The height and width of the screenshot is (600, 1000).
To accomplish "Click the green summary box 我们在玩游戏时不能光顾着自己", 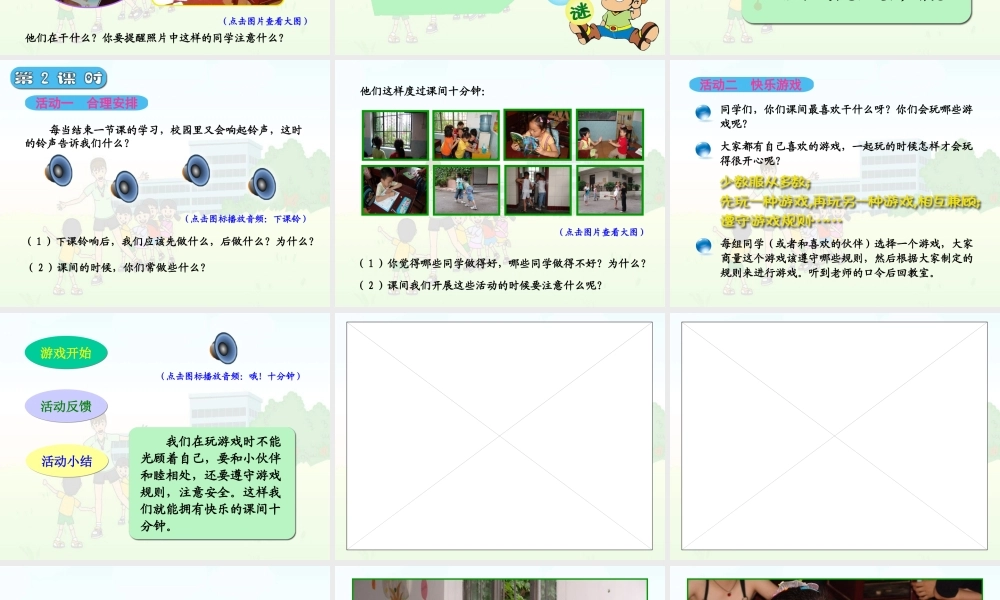I will (212, 483).
